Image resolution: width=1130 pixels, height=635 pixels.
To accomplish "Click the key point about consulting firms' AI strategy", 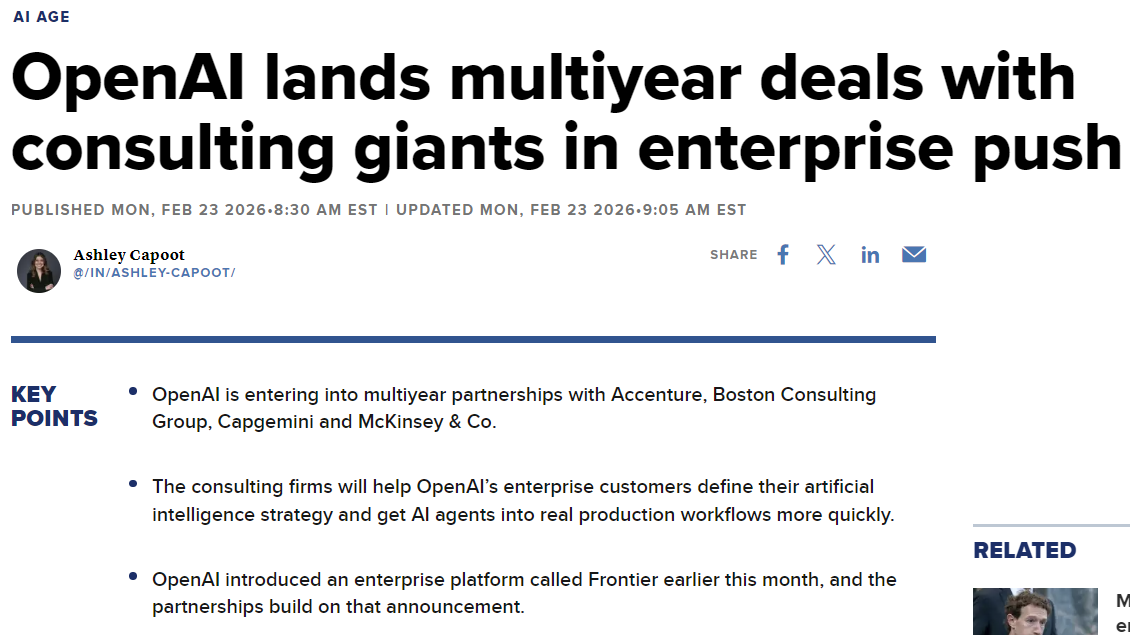I will point(522,501).
